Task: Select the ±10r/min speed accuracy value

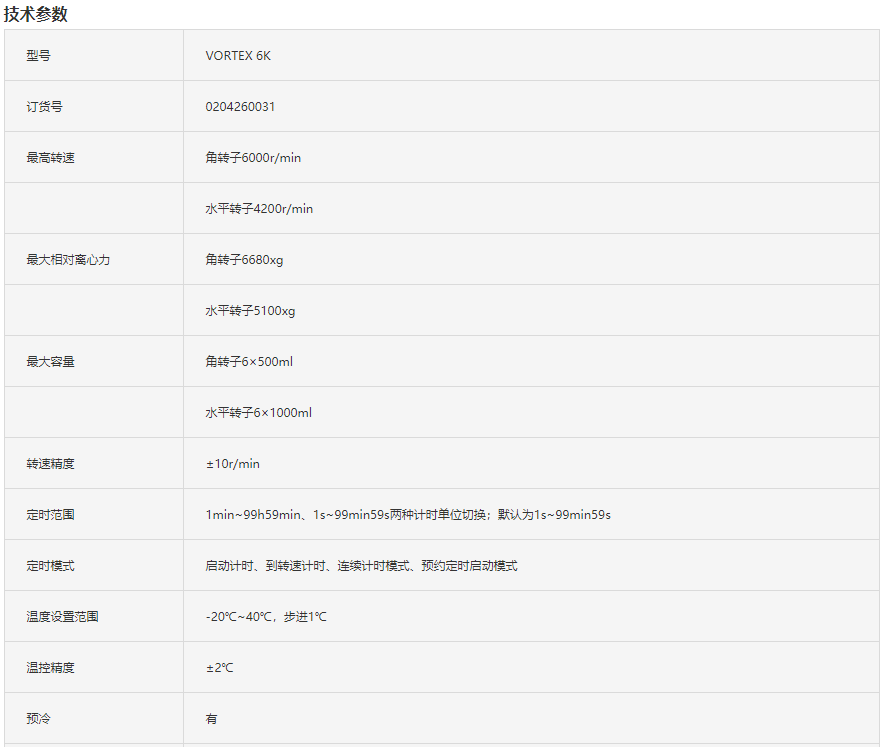Action: [x=232, y=464]
